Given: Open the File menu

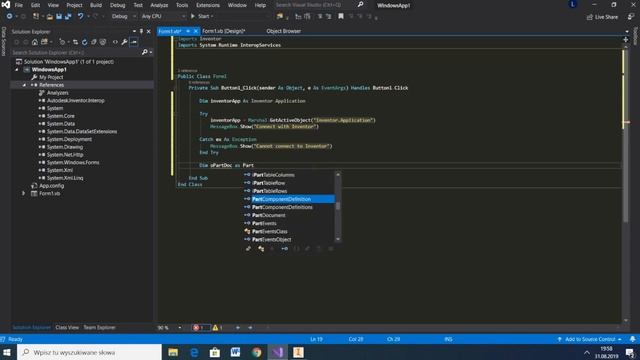Looking at the screenshot, I should pos(19,5).
